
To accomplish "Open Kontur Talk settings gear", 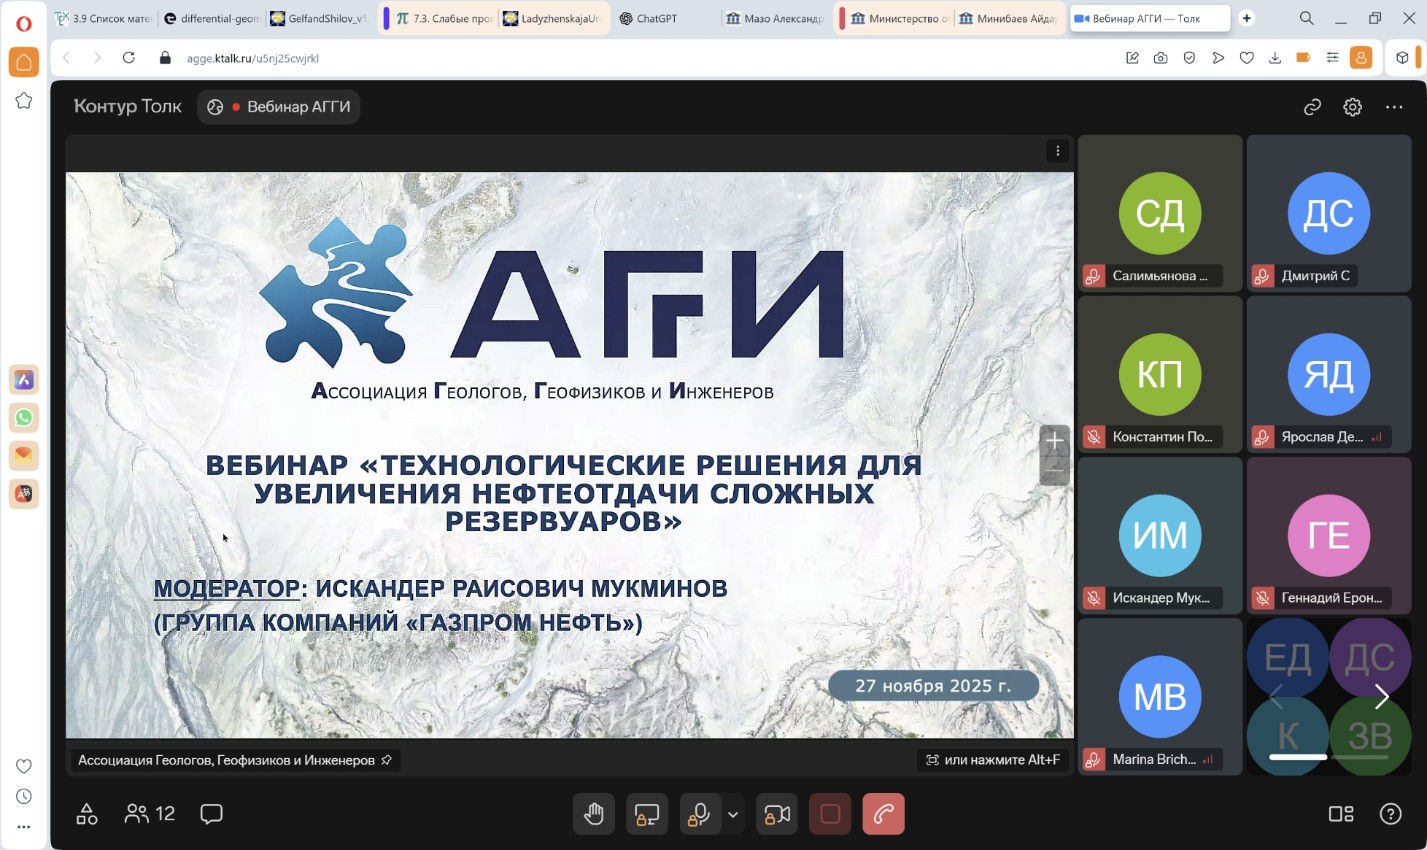I will click(1352, 107).
